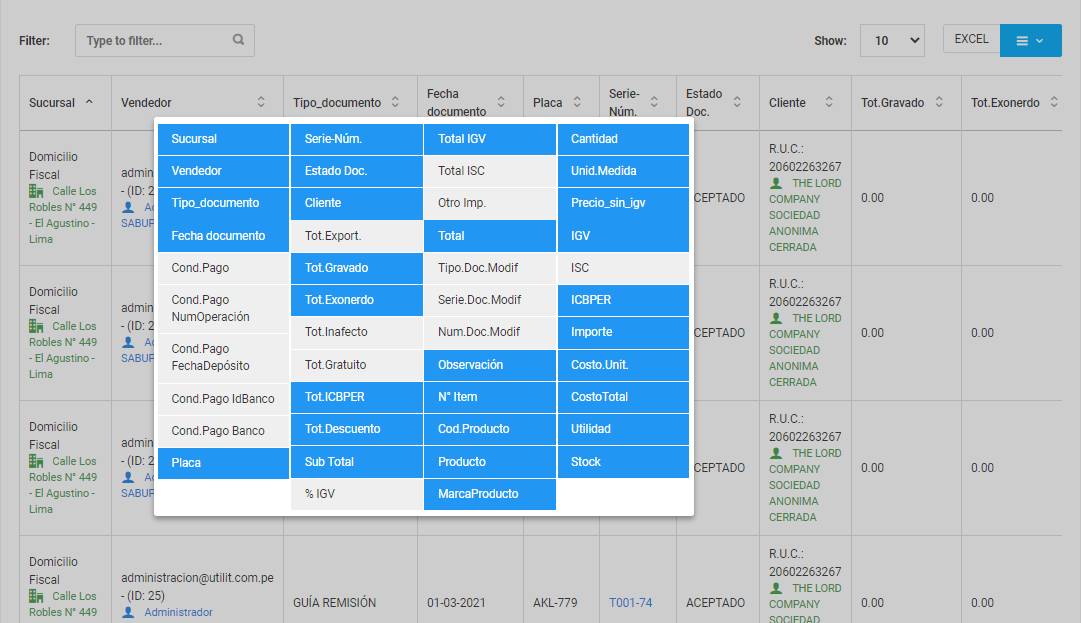Screen dimensions: 1081x623
Task: Toggle the ISC column option
Action: (623, 268)
